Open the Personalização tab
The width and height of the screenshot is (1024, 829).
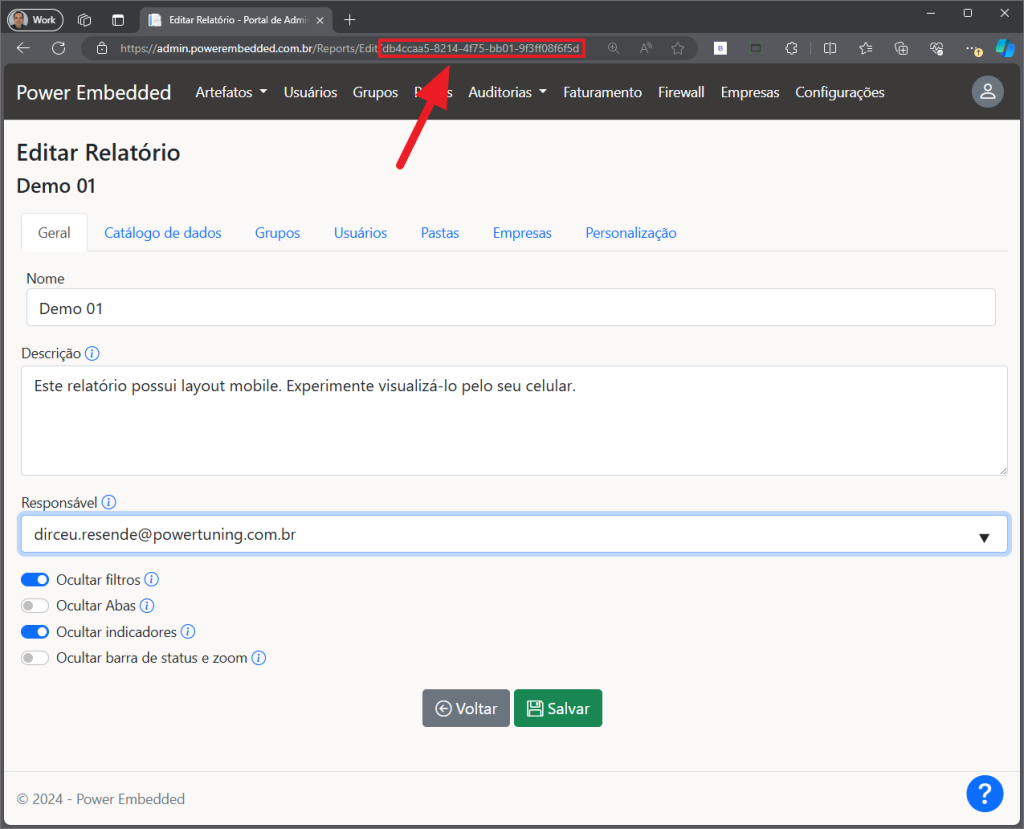(630, 233)
